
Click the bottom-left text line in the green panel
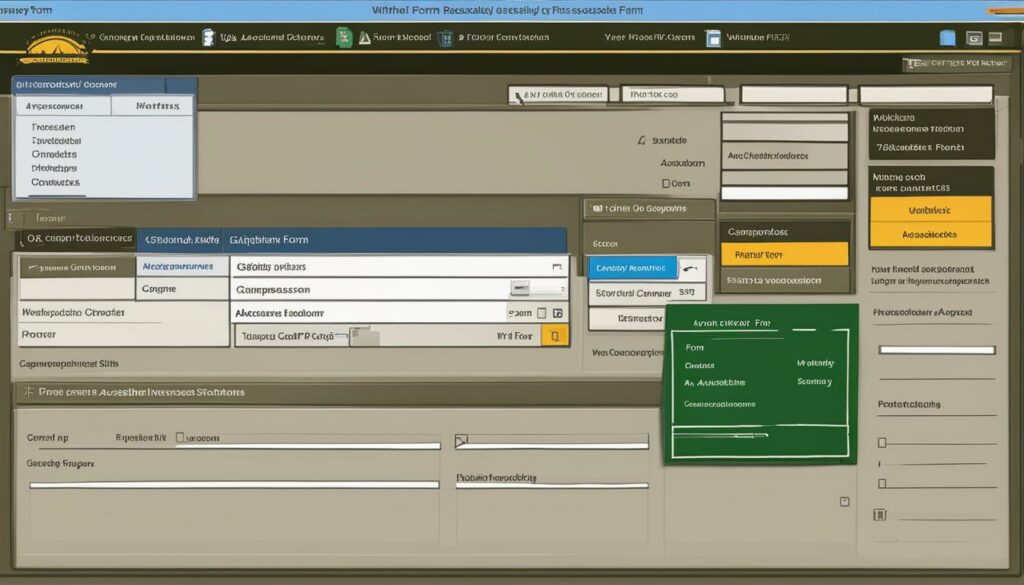[x=719, y=404]
